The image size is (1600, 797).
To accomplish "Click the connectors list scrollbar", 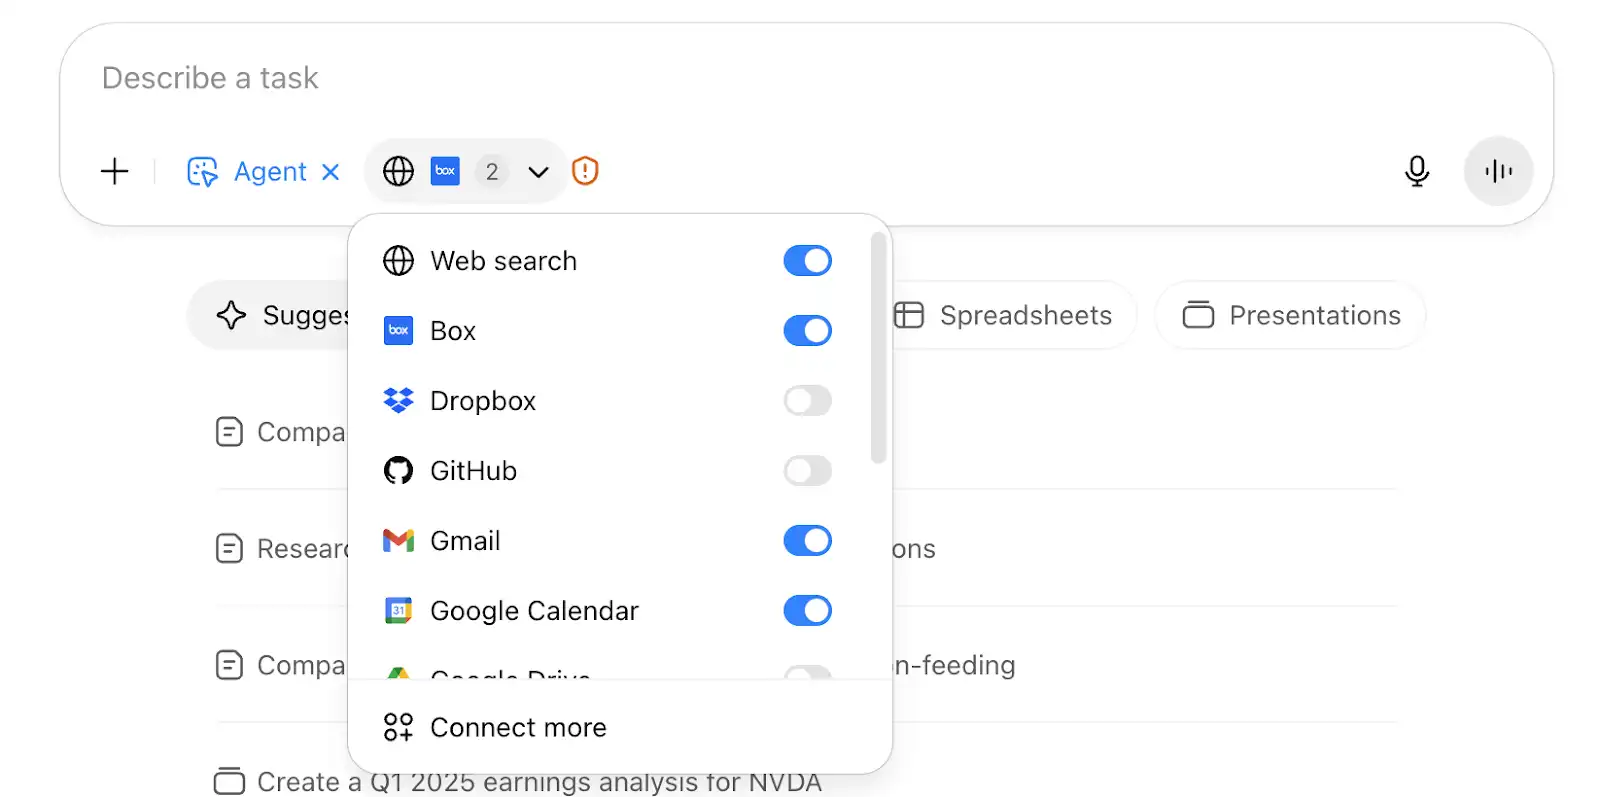I will pos(878,348).
